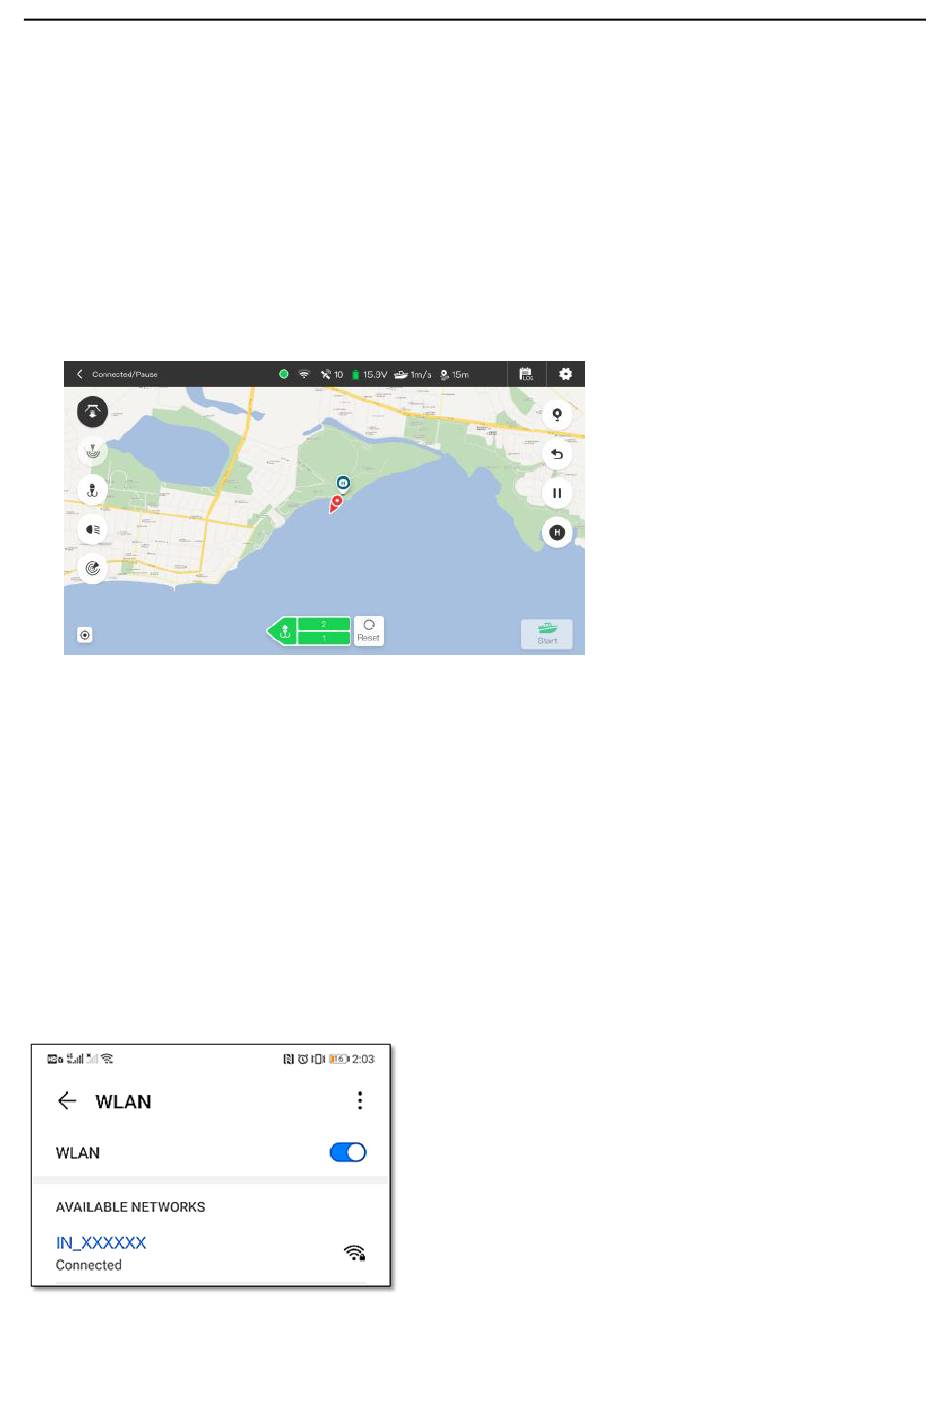Open the radar route icon
This screenshot has width=950, height=1402.
(x=93, y=568)
